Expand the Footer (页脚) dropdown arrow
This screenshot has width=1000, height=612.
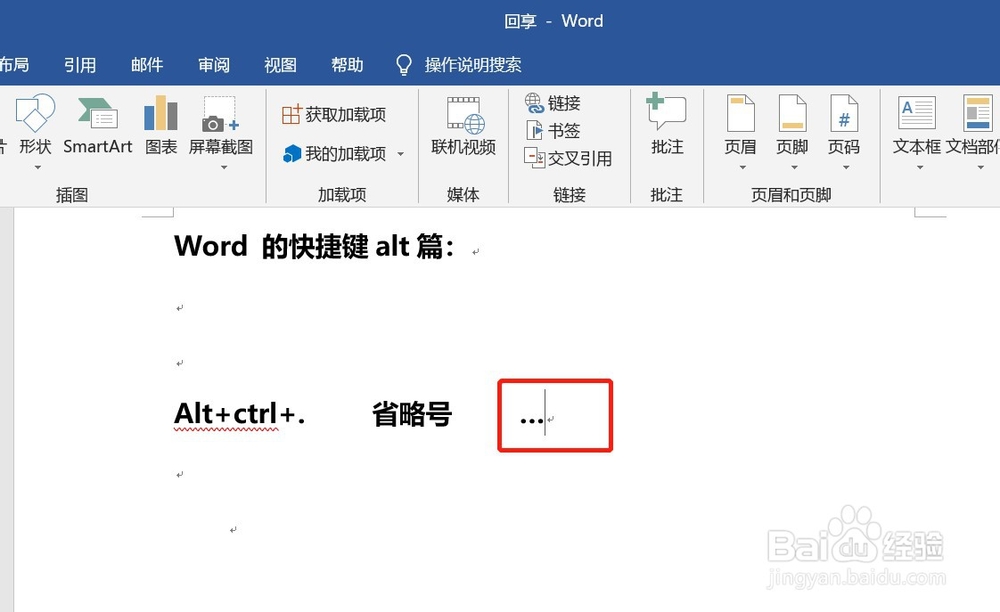(794, 168)
